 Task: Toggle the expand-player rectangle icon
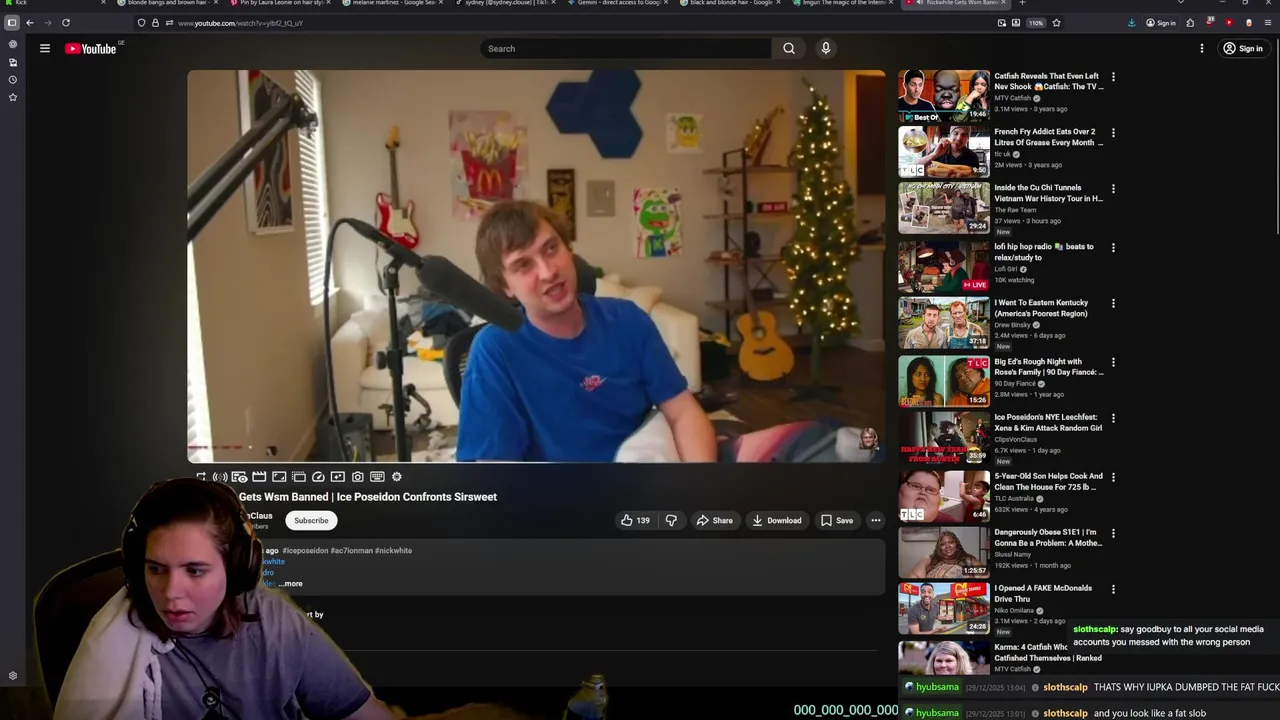coord(279,477)
